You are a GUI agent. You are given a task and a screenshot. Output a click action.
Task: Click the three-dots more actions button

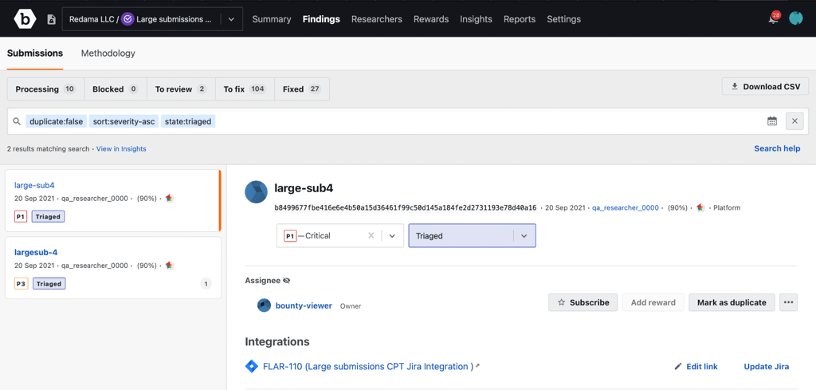[x=788, y=303]
